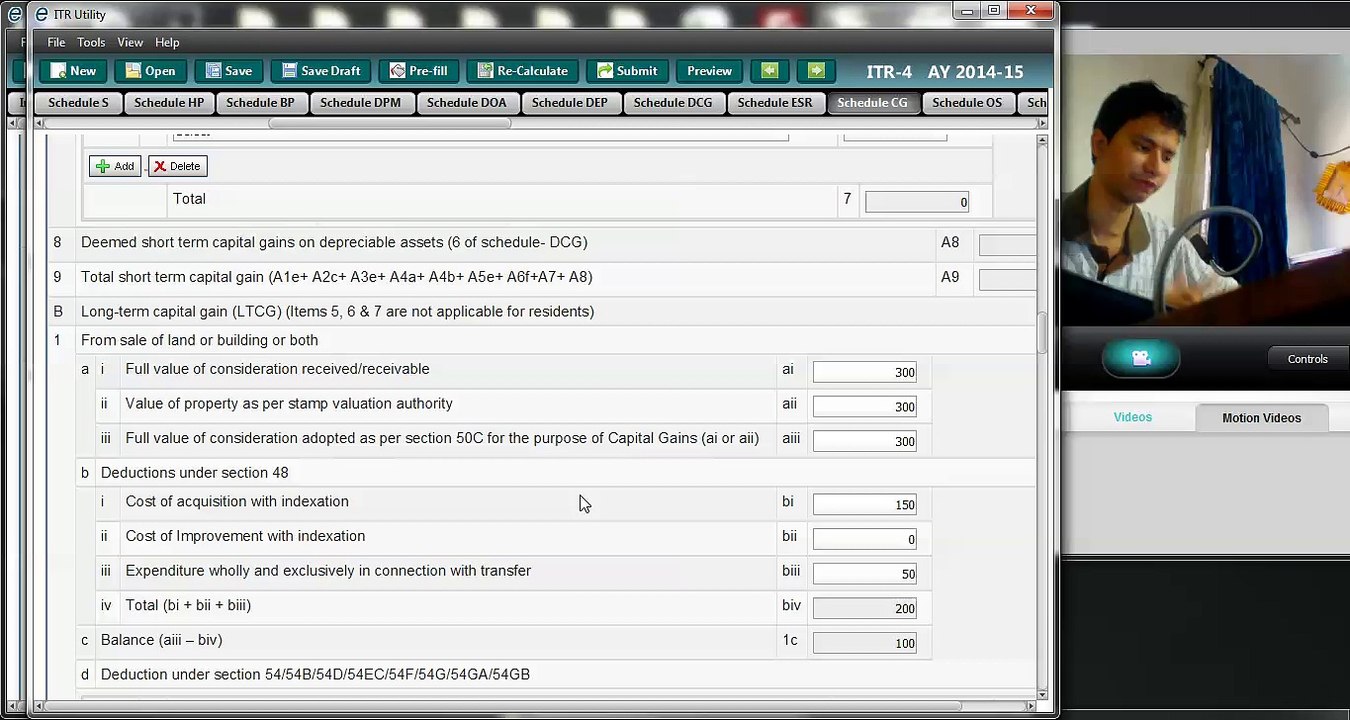This screenshot has height=720, width=1350.
Task: Open the Tools menu
Action: [x=91, y=42]
